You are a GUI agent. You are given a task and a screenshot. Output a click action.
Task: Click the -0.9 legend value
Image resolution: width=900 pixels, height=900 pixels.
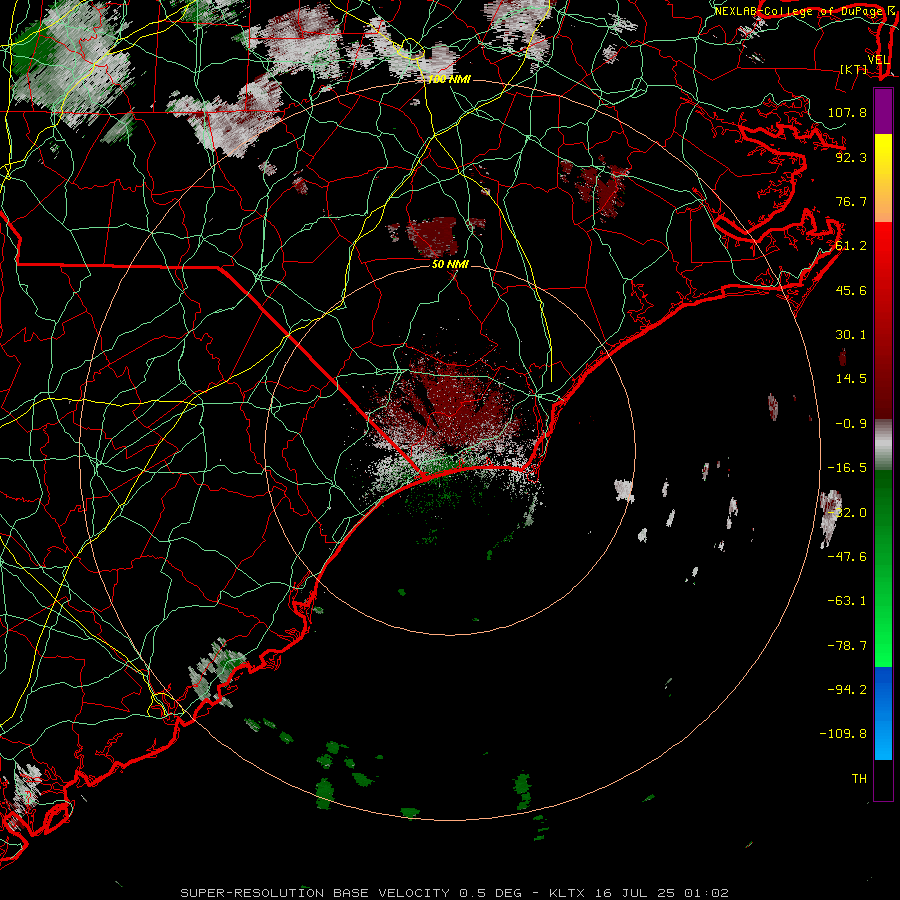coord(851,424)
